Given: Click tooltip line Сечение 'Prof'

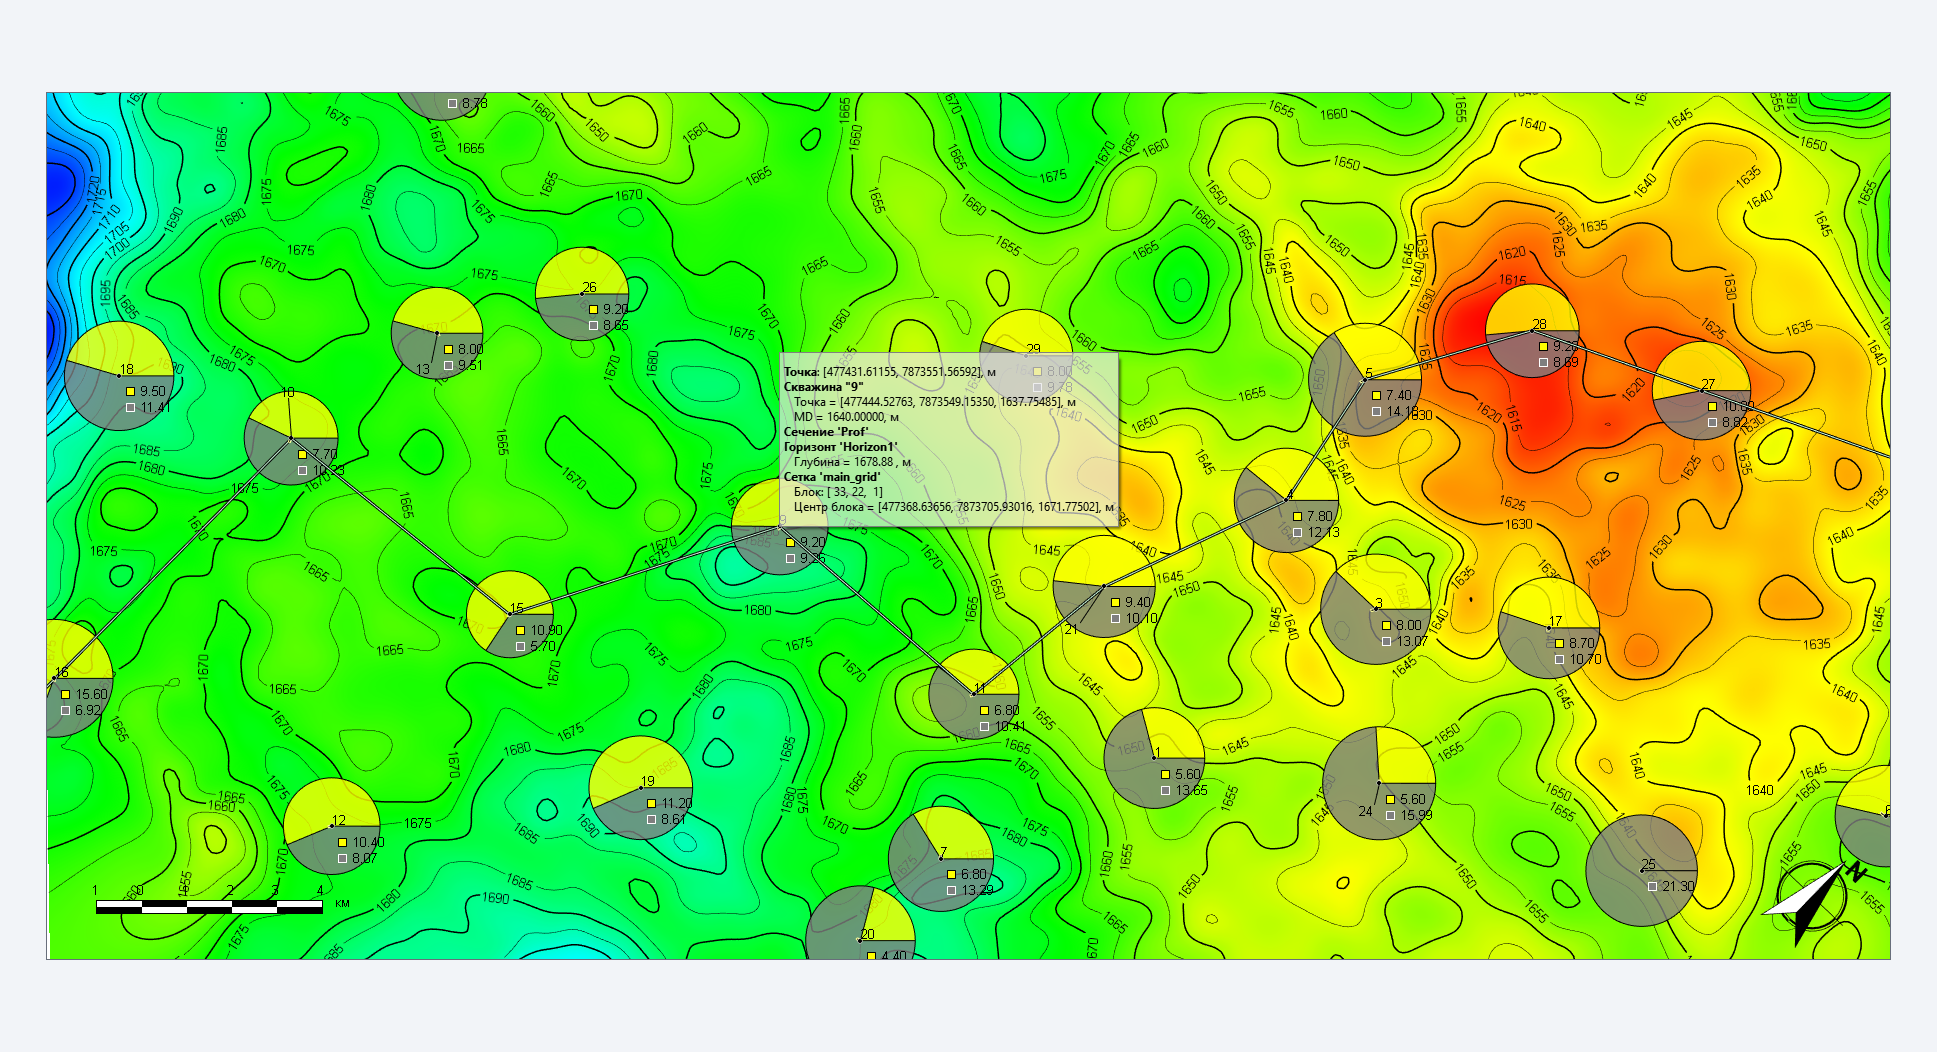Looking at the screenshot, I should coord(825,432).
